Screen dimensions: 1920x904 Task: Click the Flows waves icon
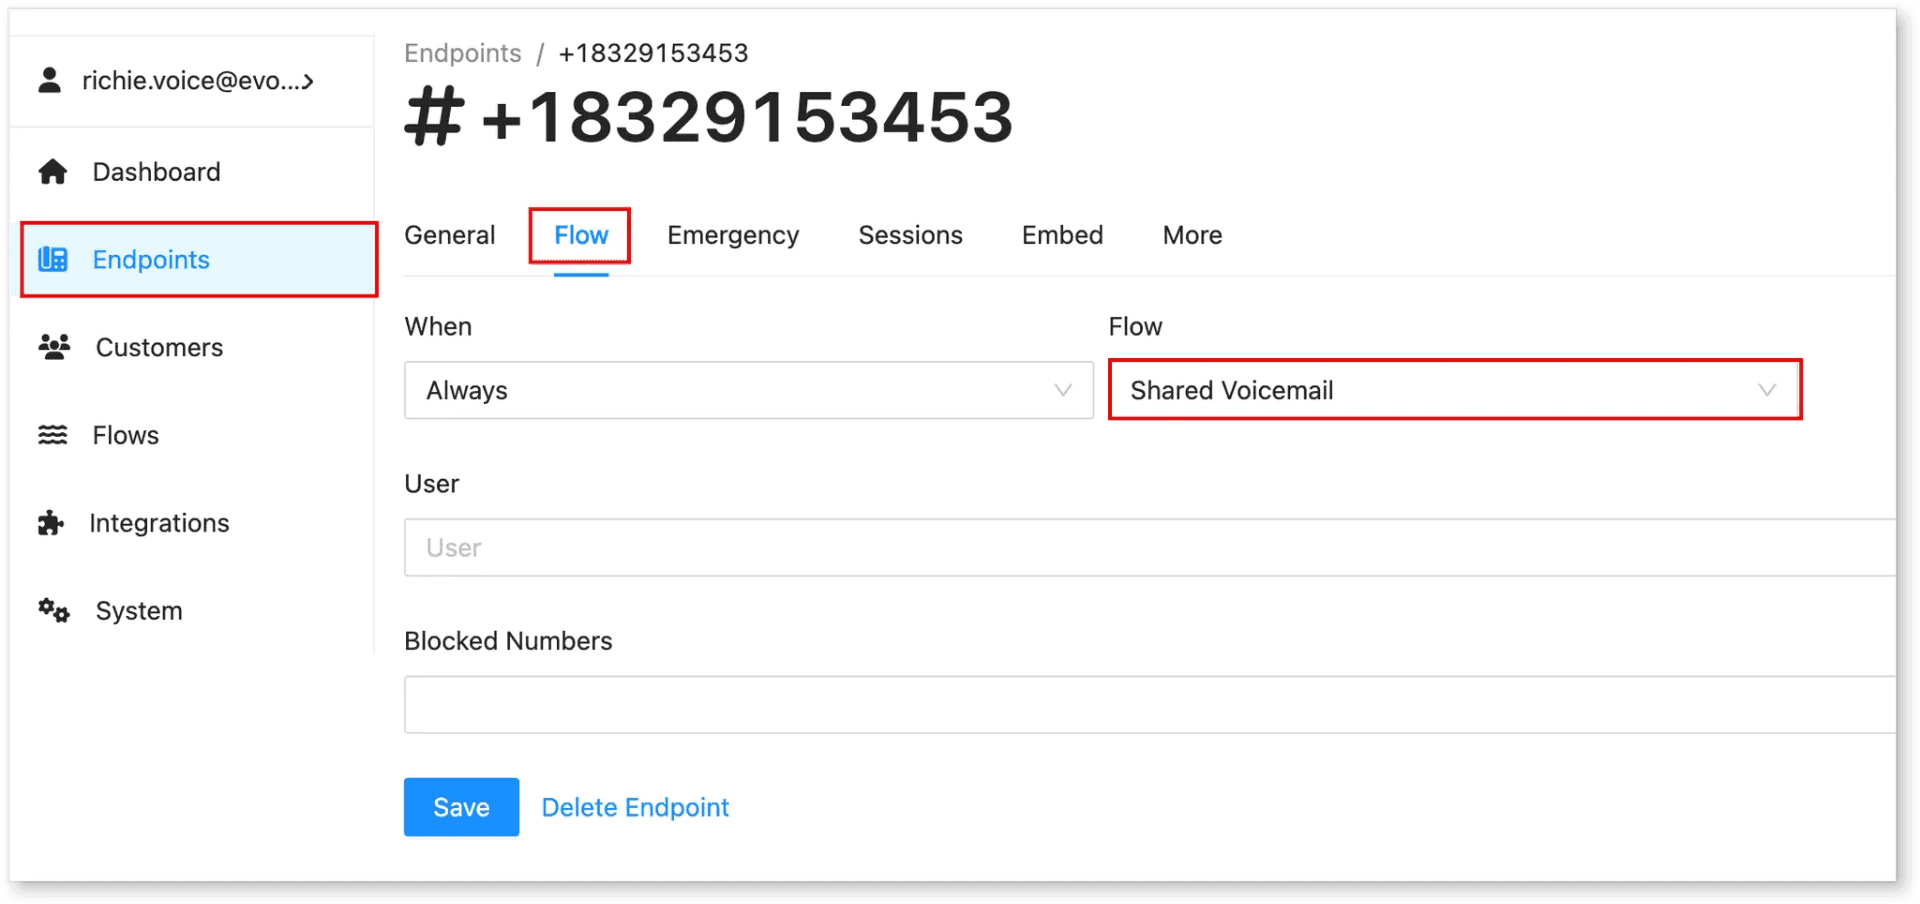(x=52, y=435)
